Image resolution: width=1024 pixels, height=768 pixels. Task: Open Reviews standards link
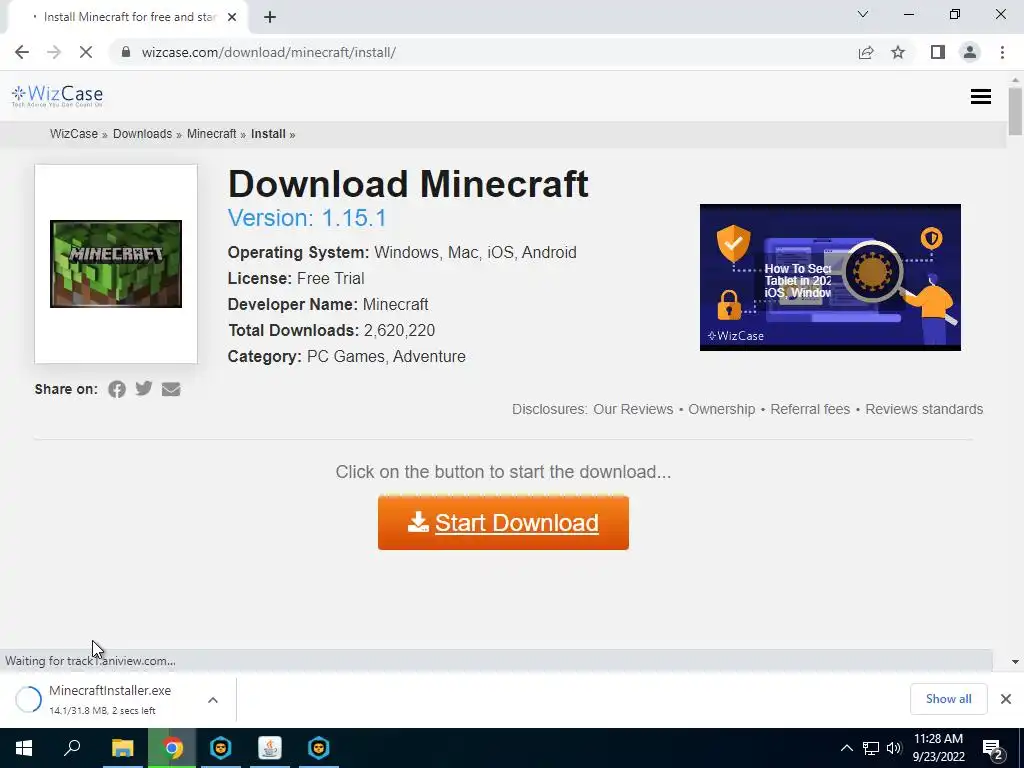click(x=924, y=409)
